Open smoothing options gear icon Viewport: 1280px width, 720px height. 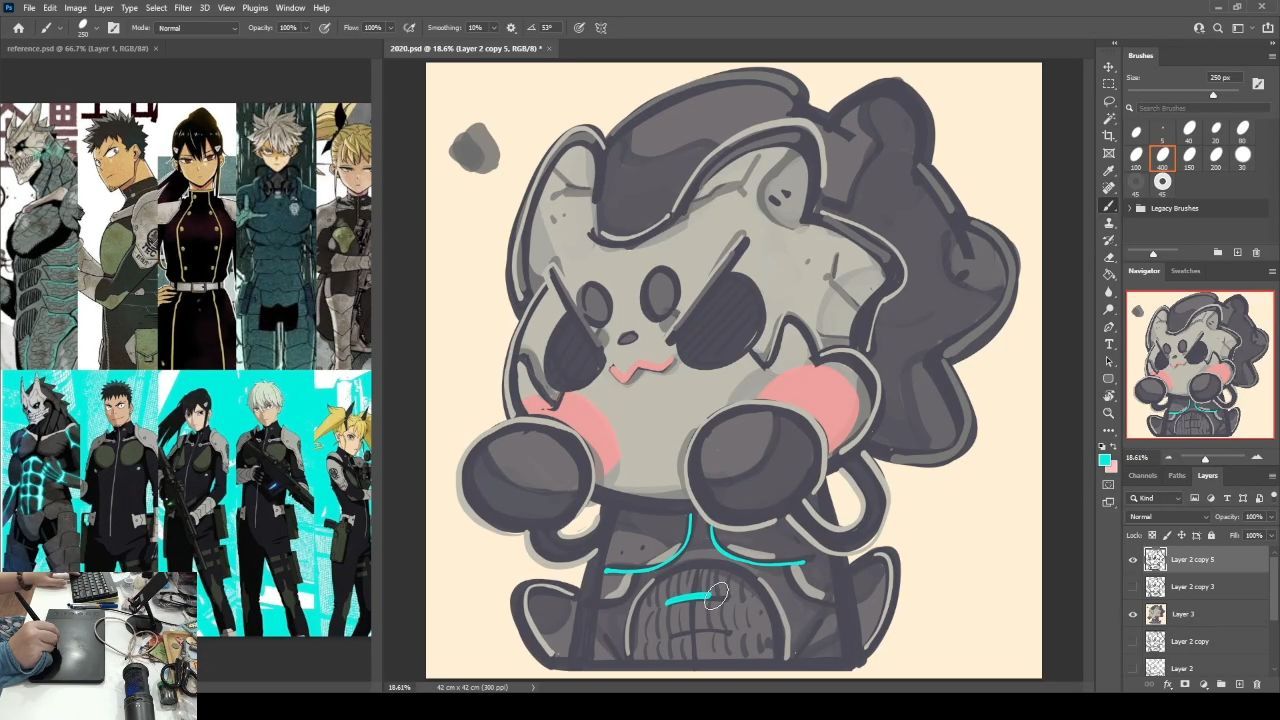click(x=511, y=28)
